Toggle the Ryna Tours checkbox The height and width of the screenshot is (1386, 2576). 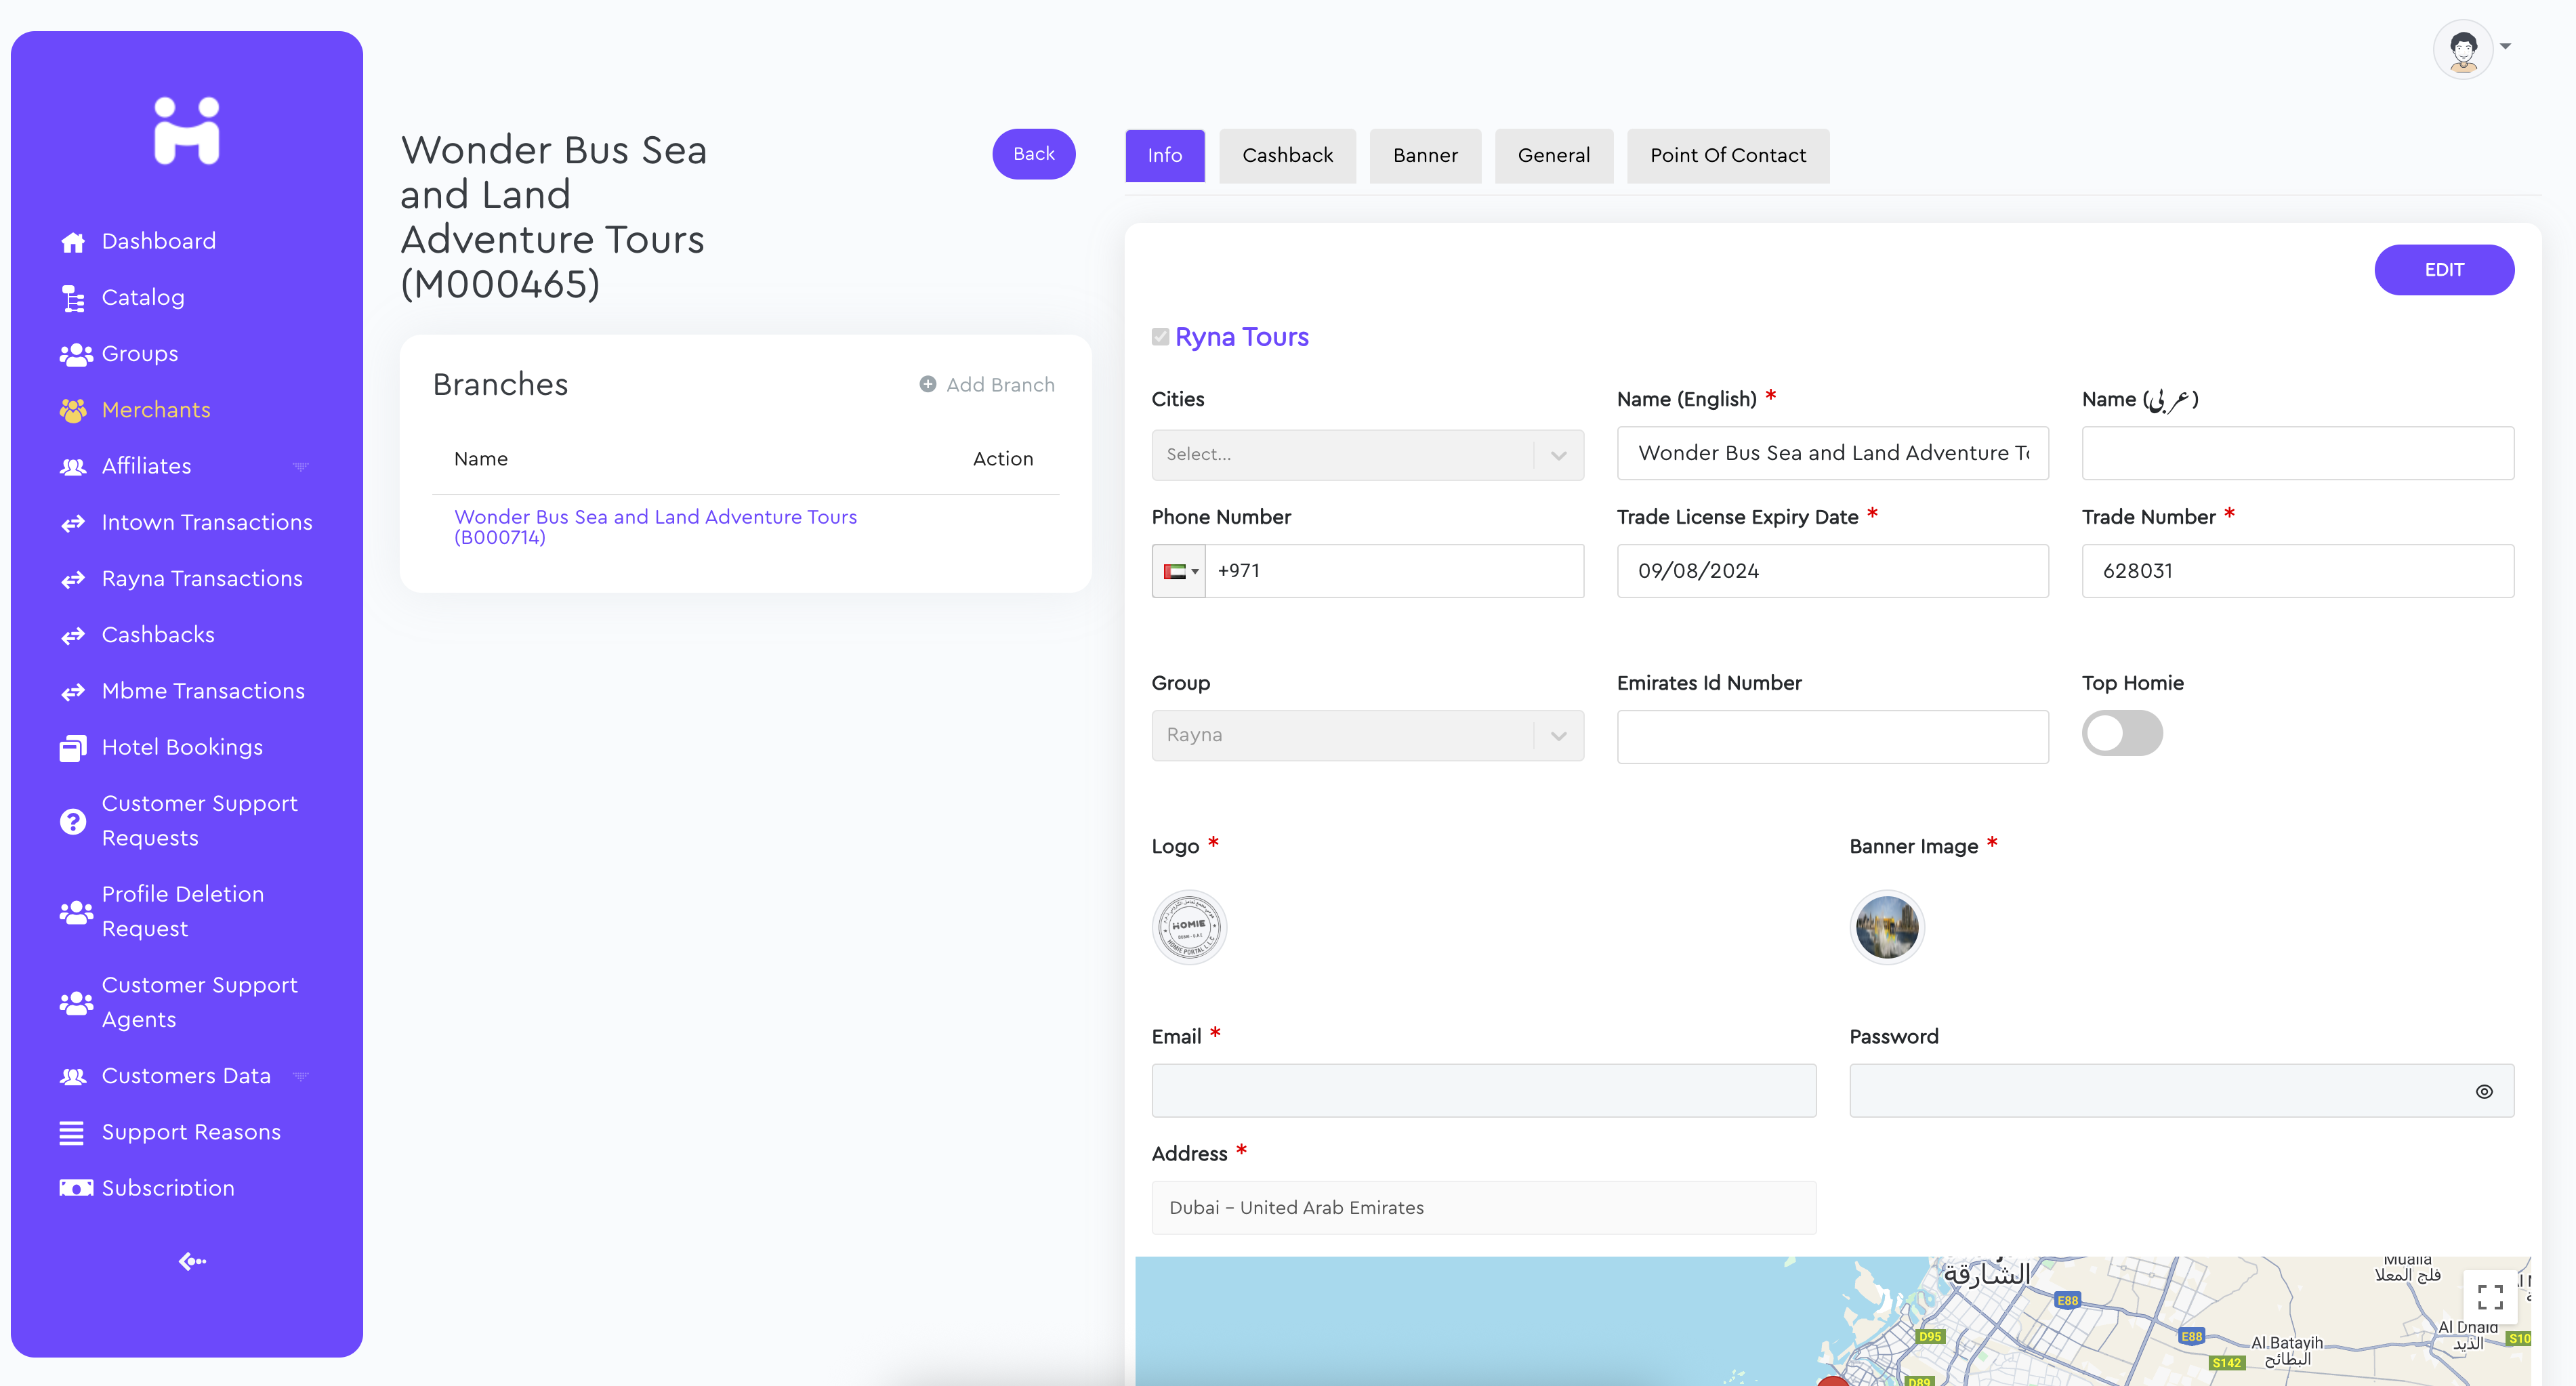(x=1160, y=337)
